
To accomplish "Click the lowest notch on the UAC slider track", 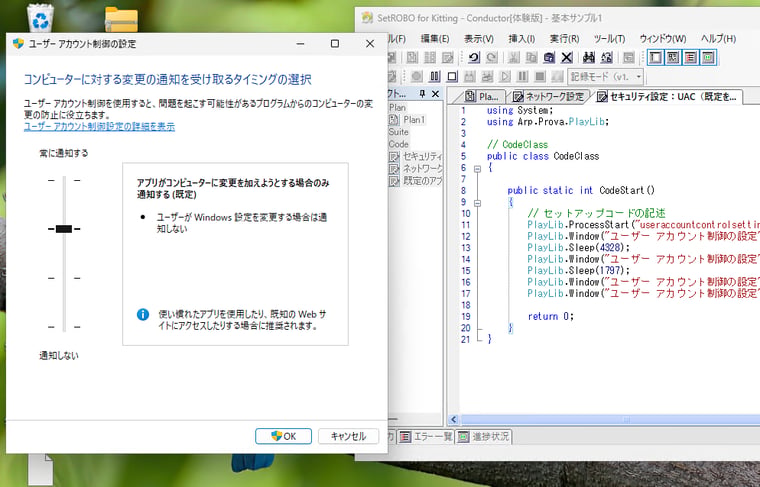I will click(64, 327).
